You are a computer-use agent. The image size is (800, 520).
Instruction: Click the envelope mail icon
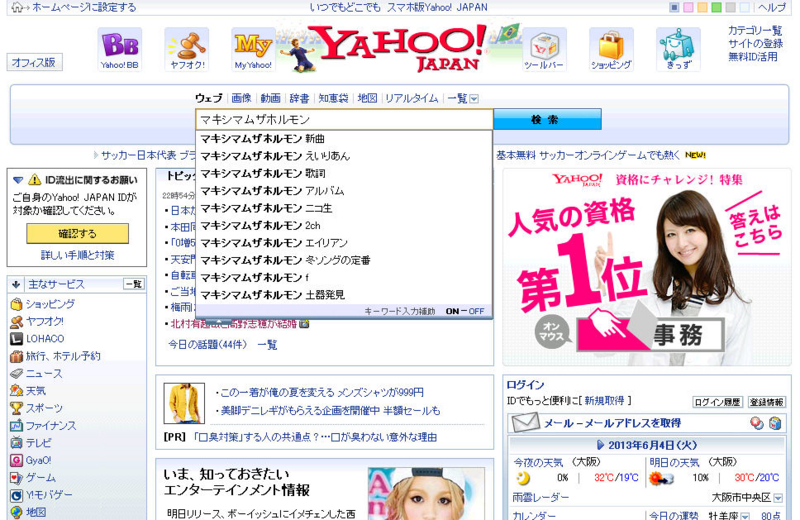525,423
